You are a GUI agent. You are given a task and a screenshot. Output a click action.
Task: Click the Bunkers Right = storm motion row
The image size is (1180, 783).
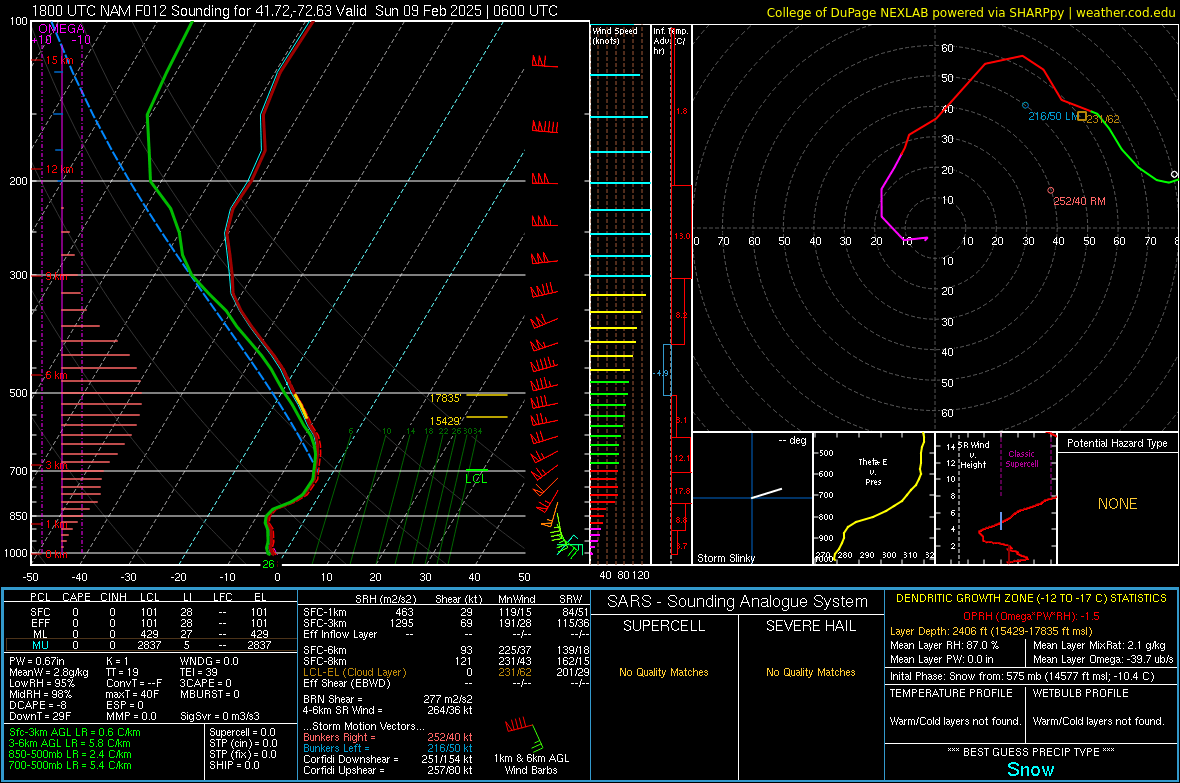388,737
